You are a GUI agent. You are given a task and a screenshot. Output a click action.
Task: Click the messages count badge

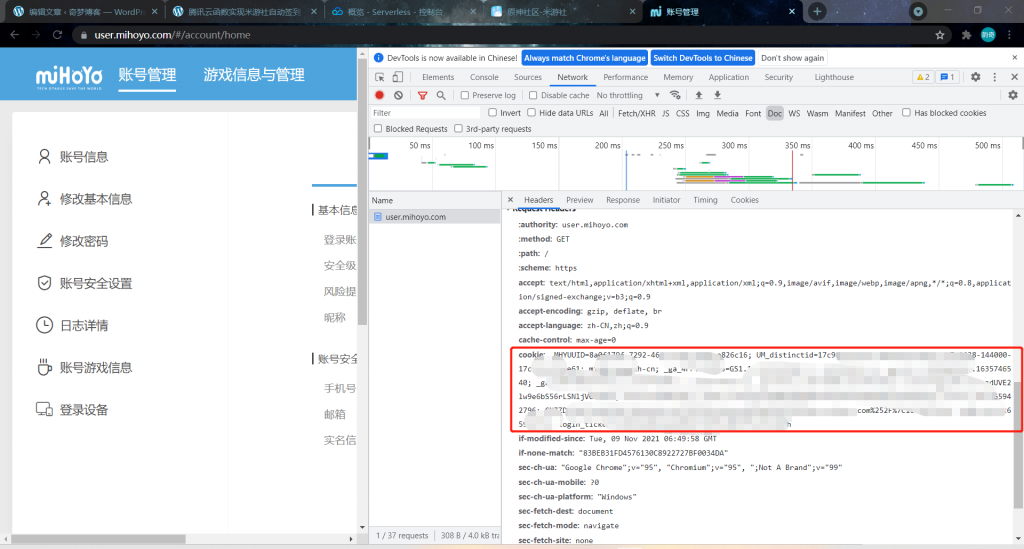tap(947, 77)
